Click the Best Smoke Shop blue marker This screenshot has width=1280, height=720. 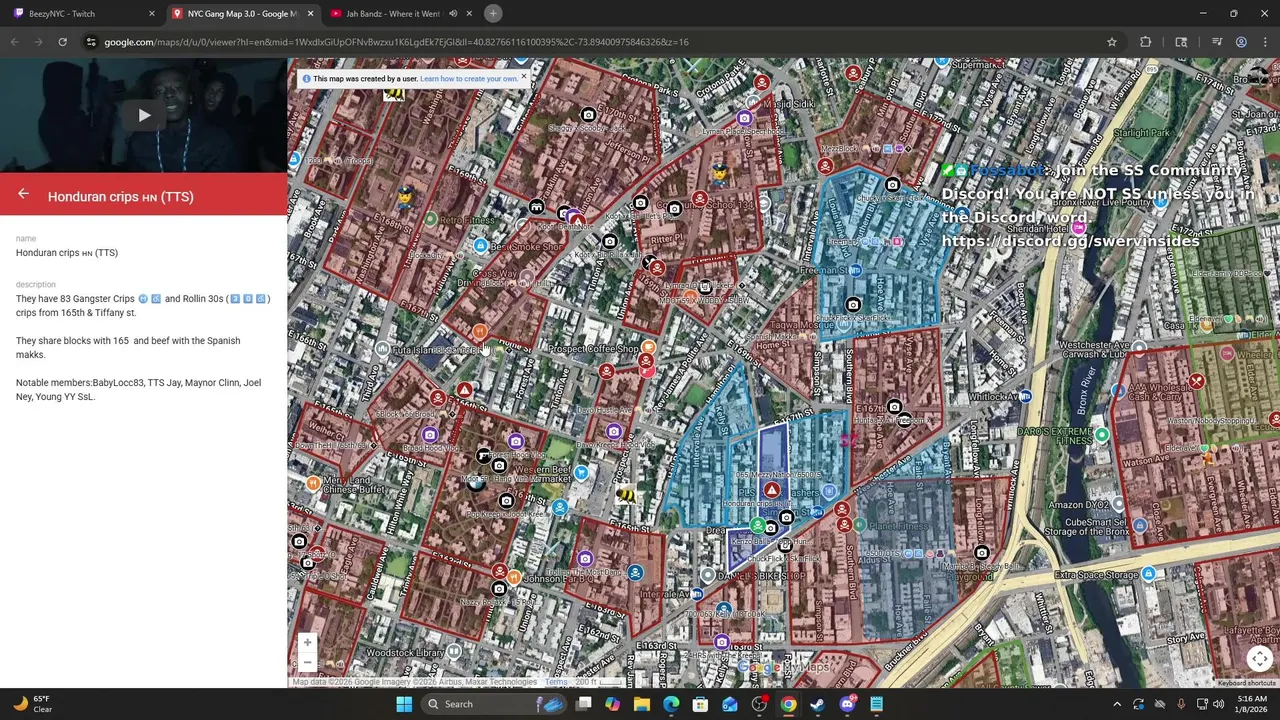click(x=481, y=246)
